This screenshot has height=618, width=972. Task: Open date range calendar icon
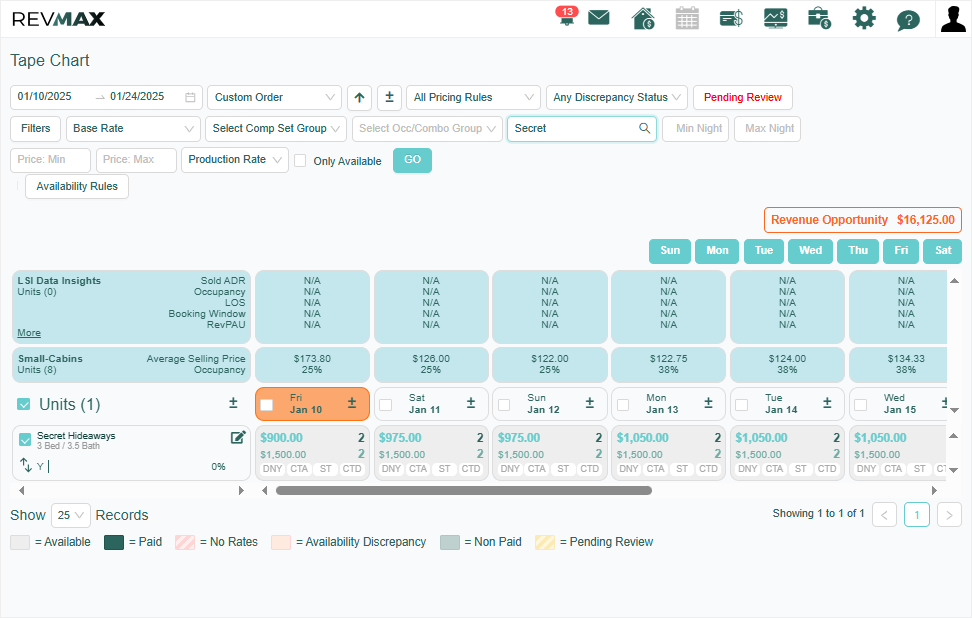tap(190, 97)
